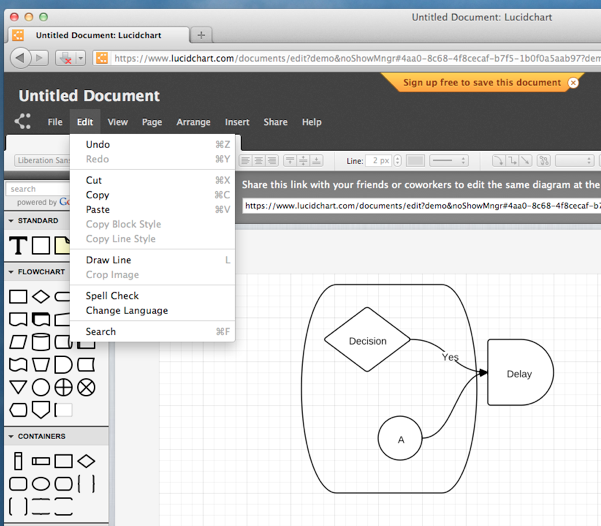Choose Paste from the Edit menu
601x526 pixels.
pyautogui.click(x=153, y=210)
